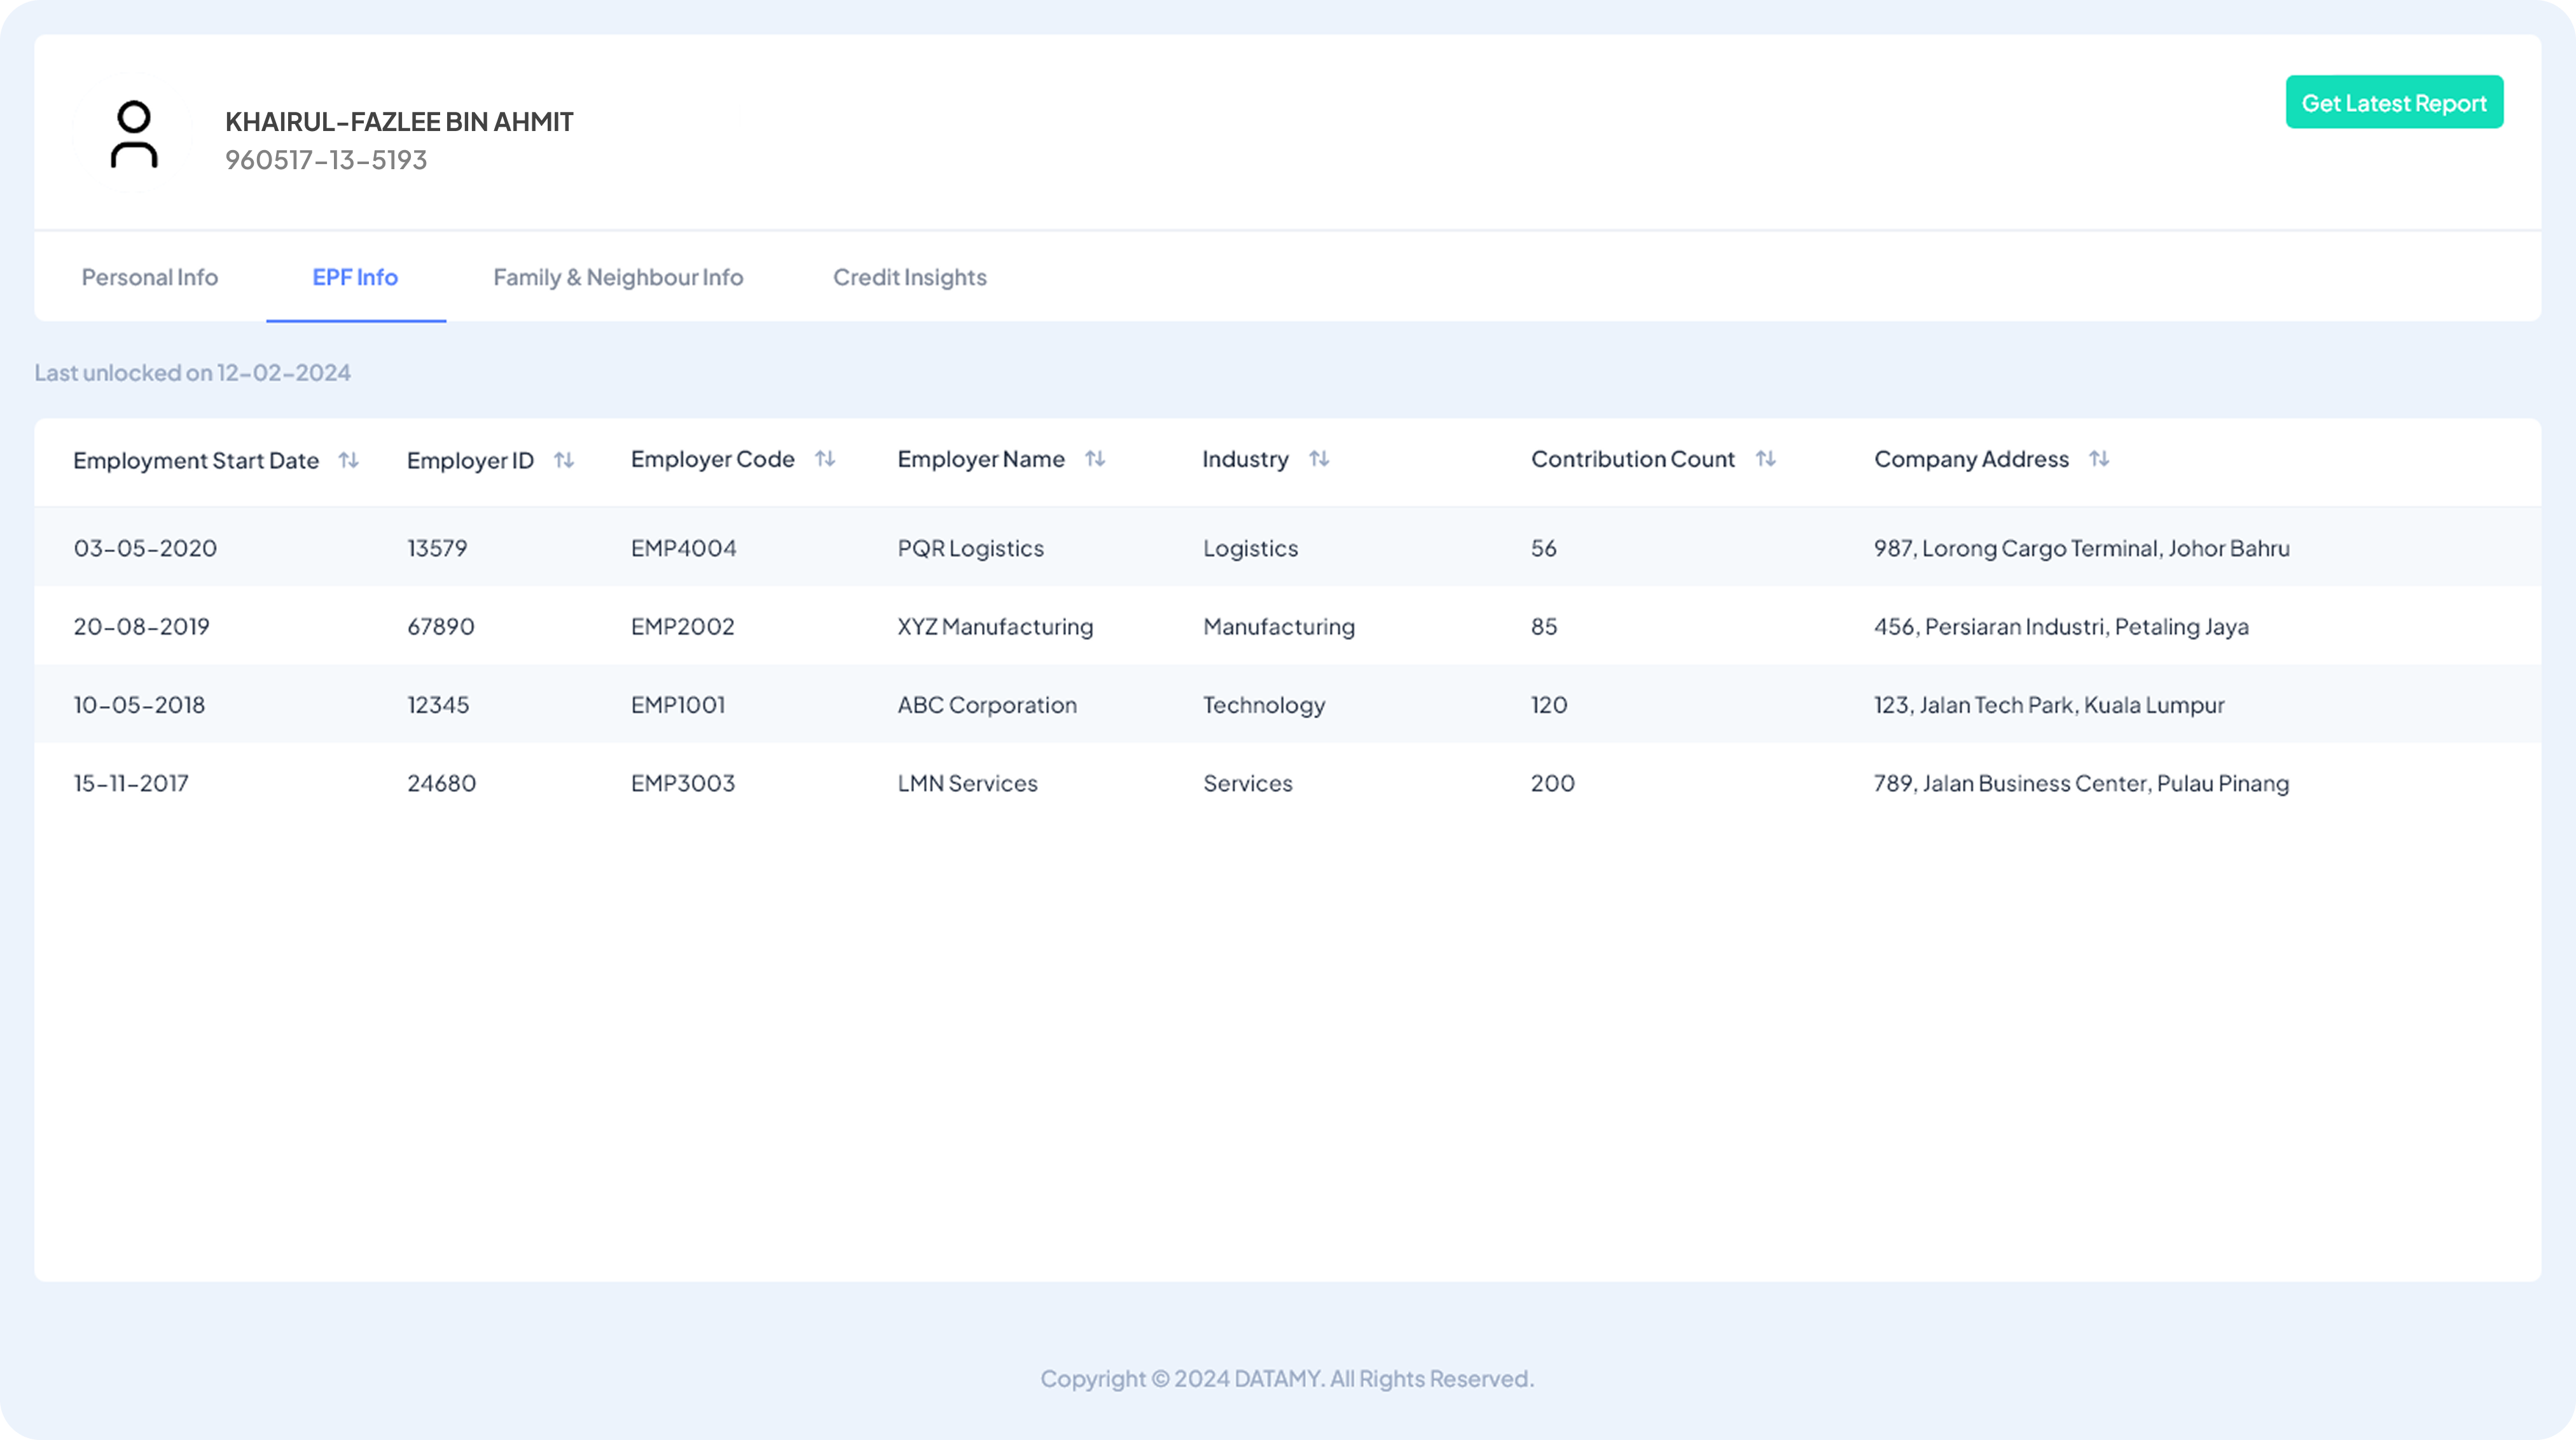
Task: Sort by Contribution Count arrows icon
Action: click(1766, 459)
